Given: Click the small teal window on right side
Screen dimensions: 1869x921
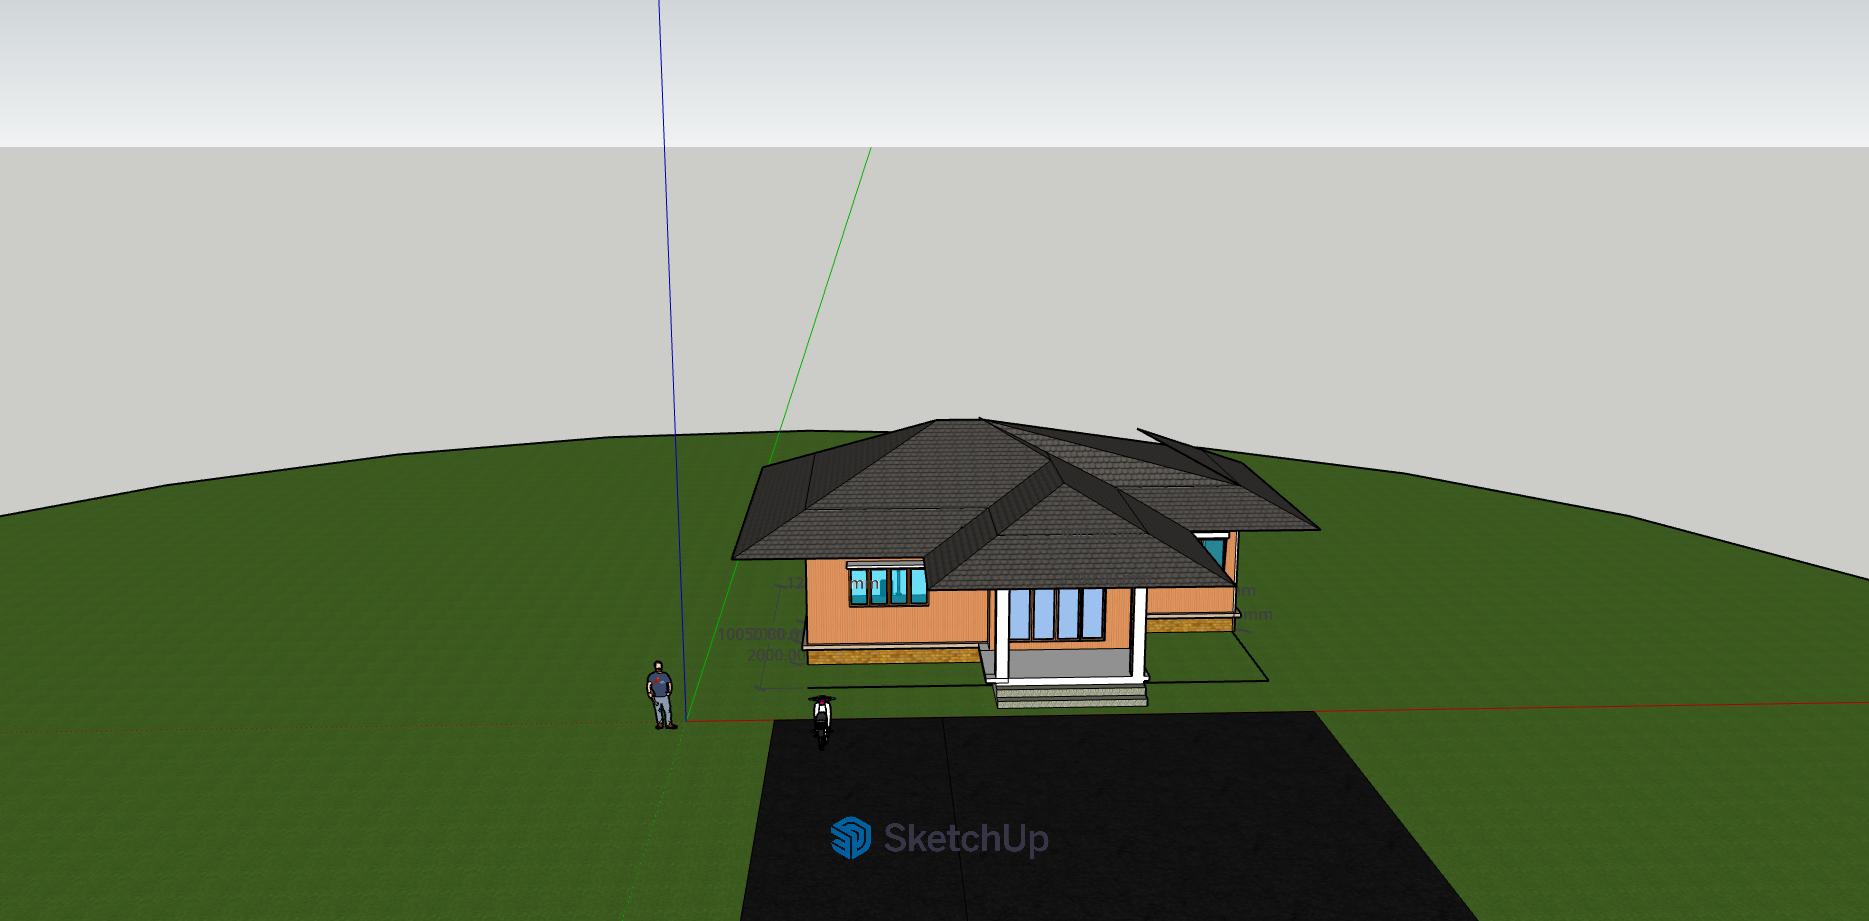Looking at the screenshot, I should [1214, 552].
